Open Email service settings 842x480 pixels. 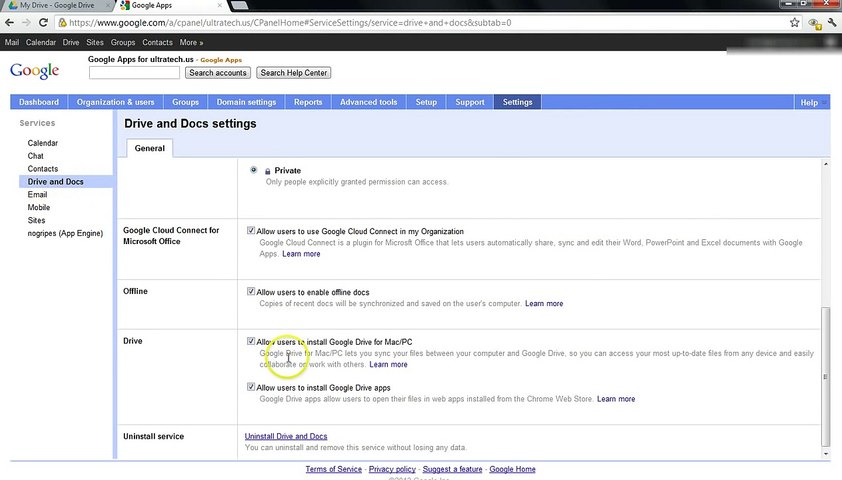click(x=37, y=195)
